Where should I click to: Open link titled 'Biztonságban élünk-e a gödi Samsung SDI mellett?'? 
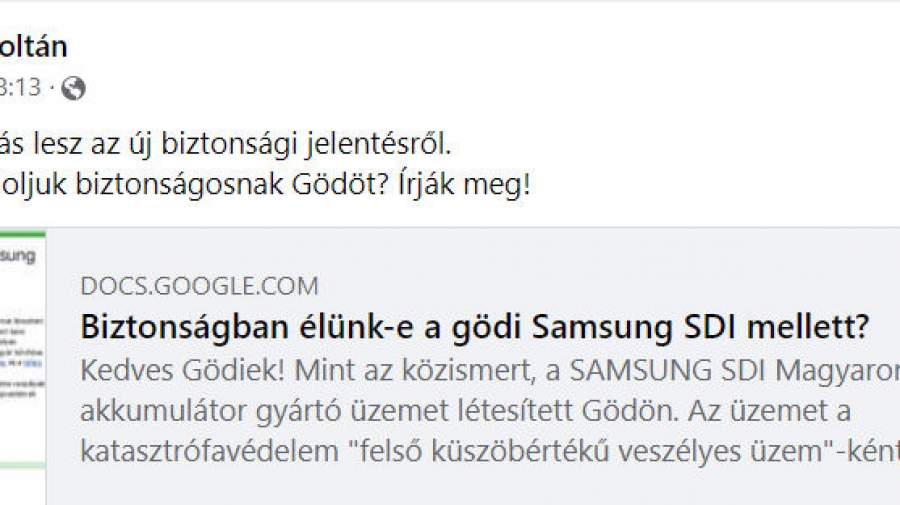pyautogui.click(x=475, y=327)
